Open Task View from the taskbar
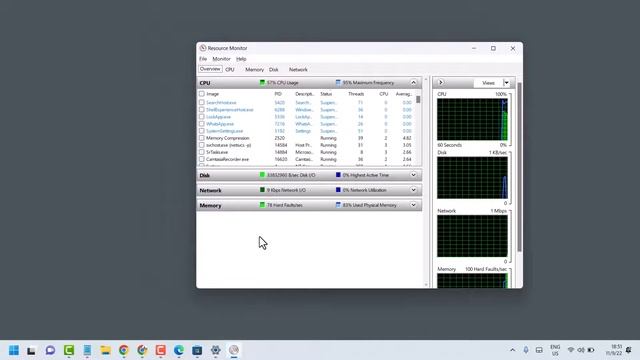Image resolution: width=640 pixels, height=360 pixels. [31, 350]
